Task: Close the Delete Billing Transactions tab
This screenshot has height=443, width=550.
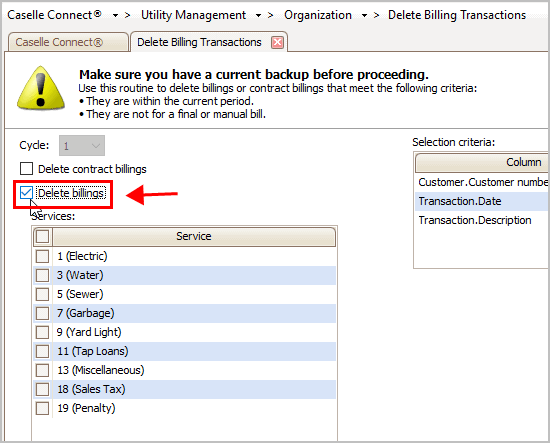Action: 277,42
